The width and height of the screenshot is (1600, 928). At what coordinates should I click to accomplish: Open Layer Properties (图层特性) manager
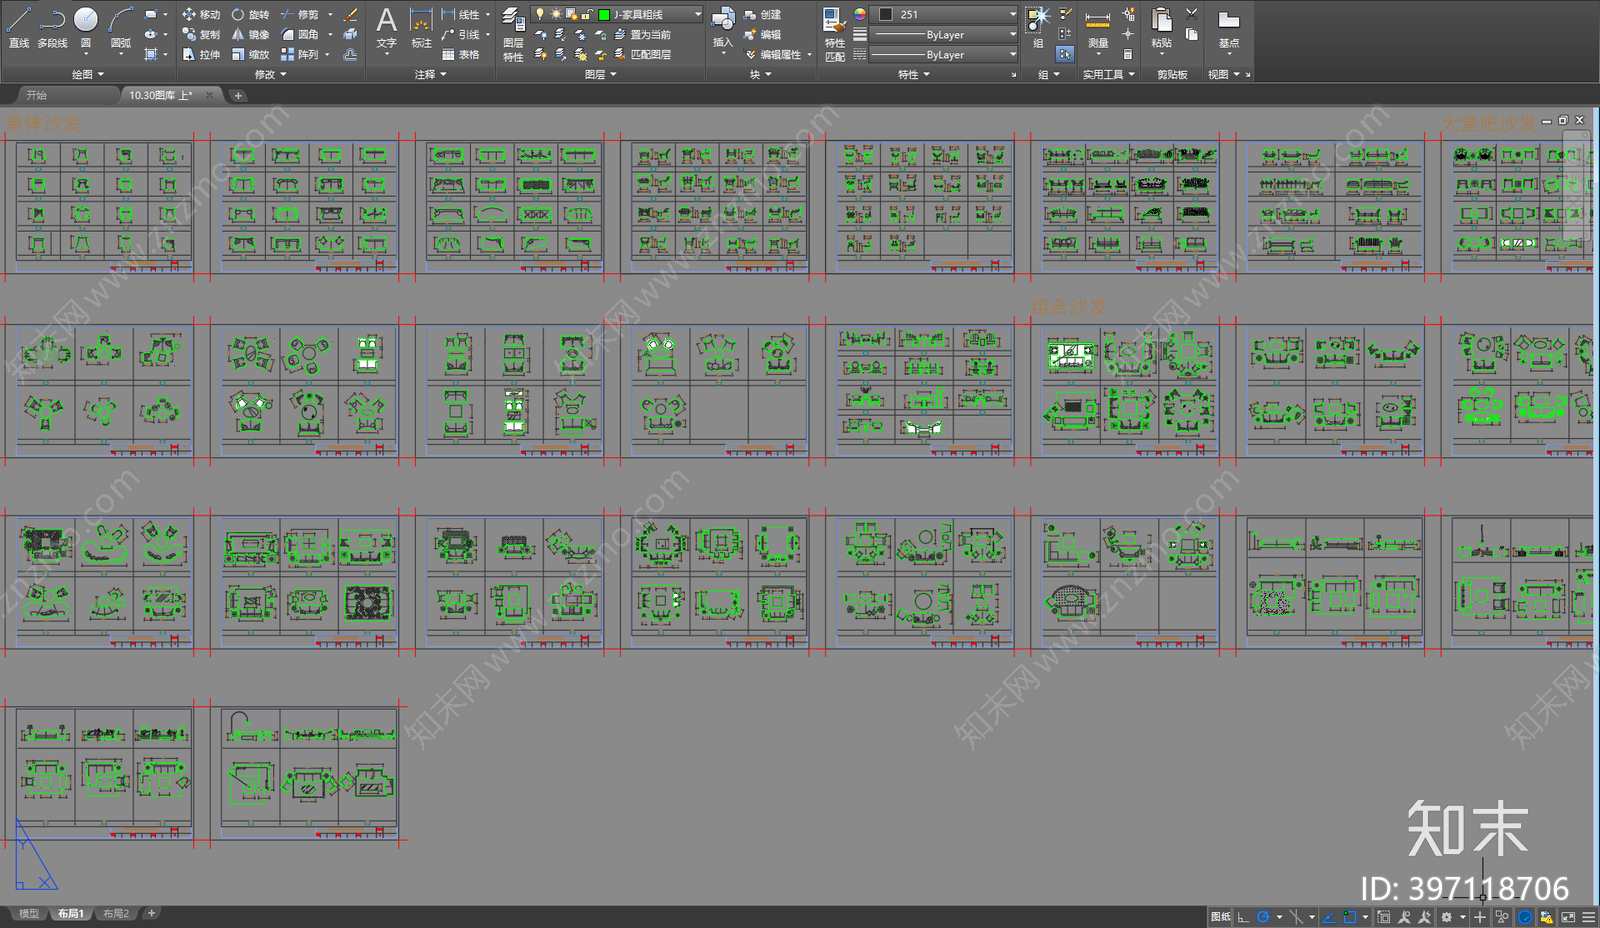coord(513,35)
